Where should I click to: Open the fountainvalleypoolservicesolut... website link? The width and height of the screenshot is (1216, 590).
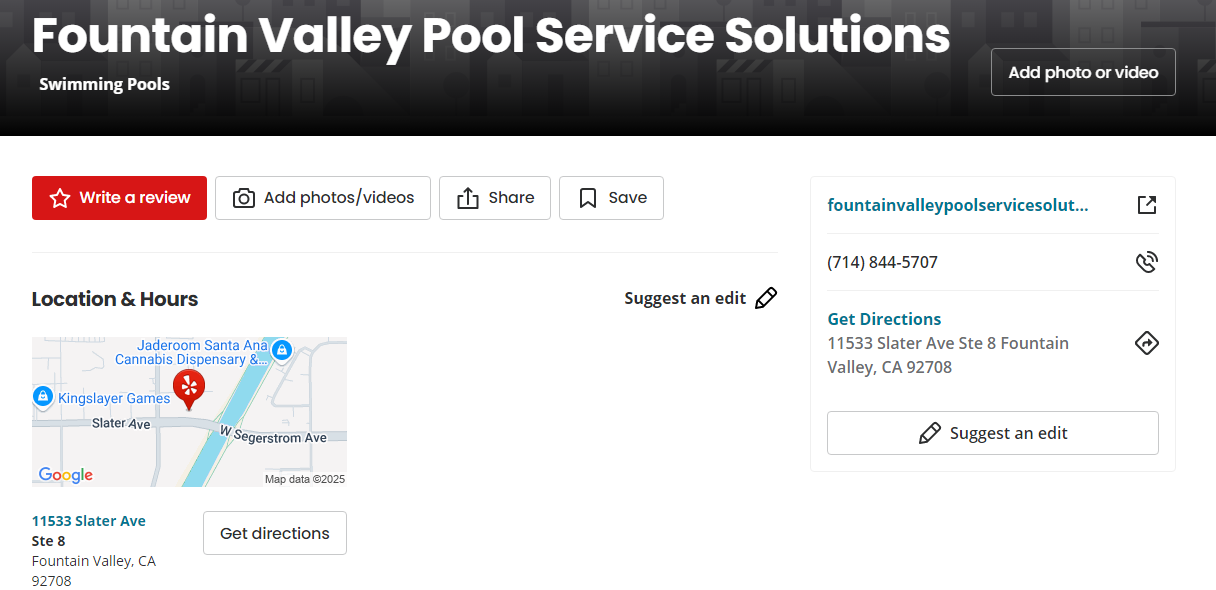tap(958, 205)
